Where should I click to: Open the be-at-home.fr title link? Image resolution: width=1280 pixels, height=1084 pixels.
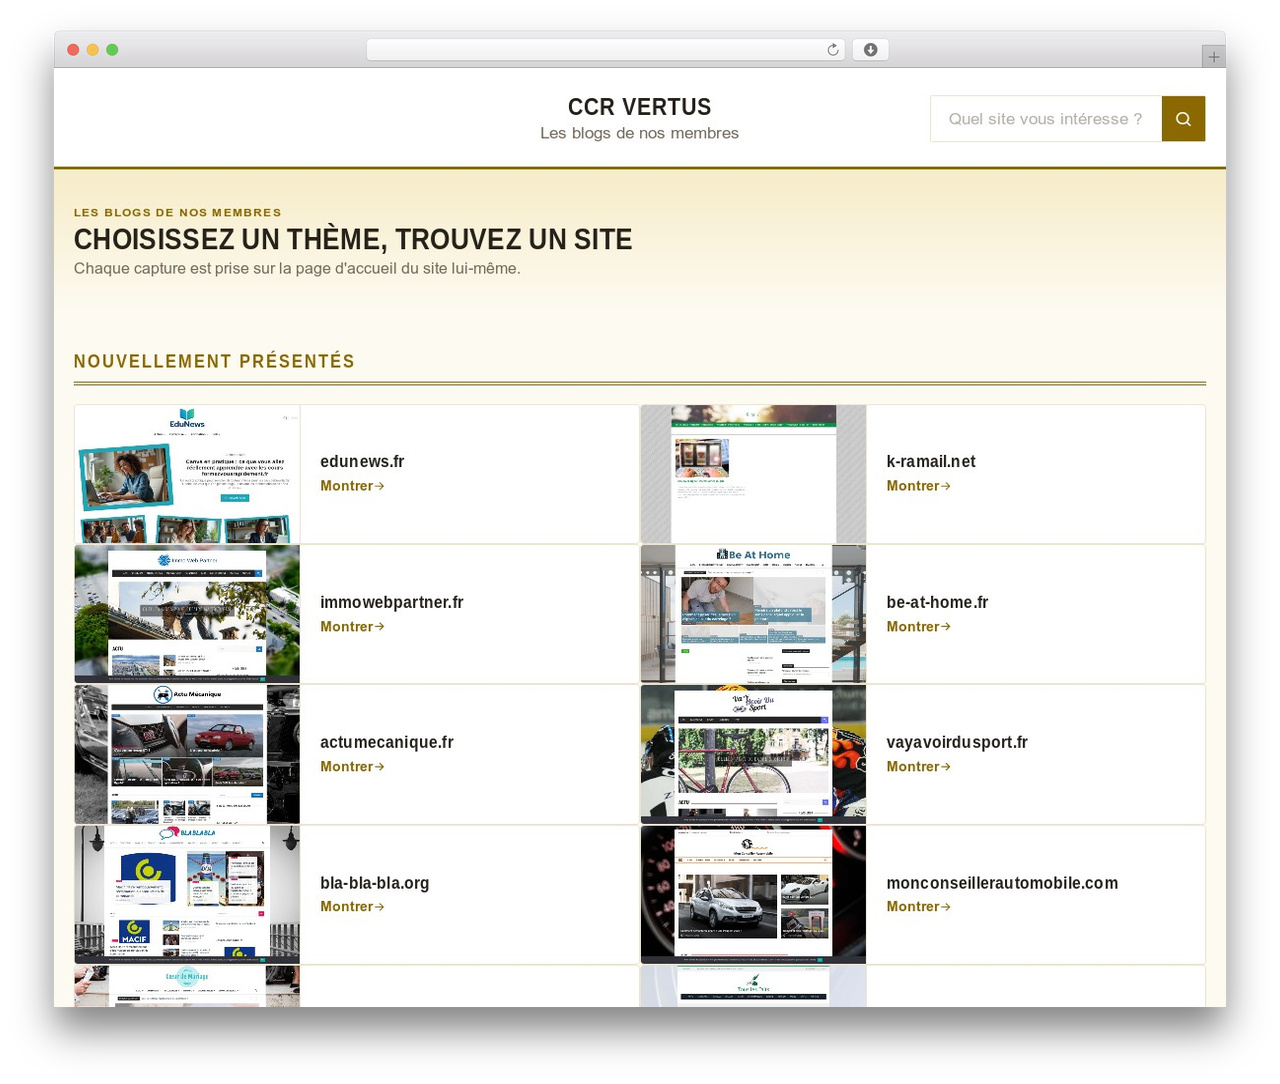pos(937,602)
